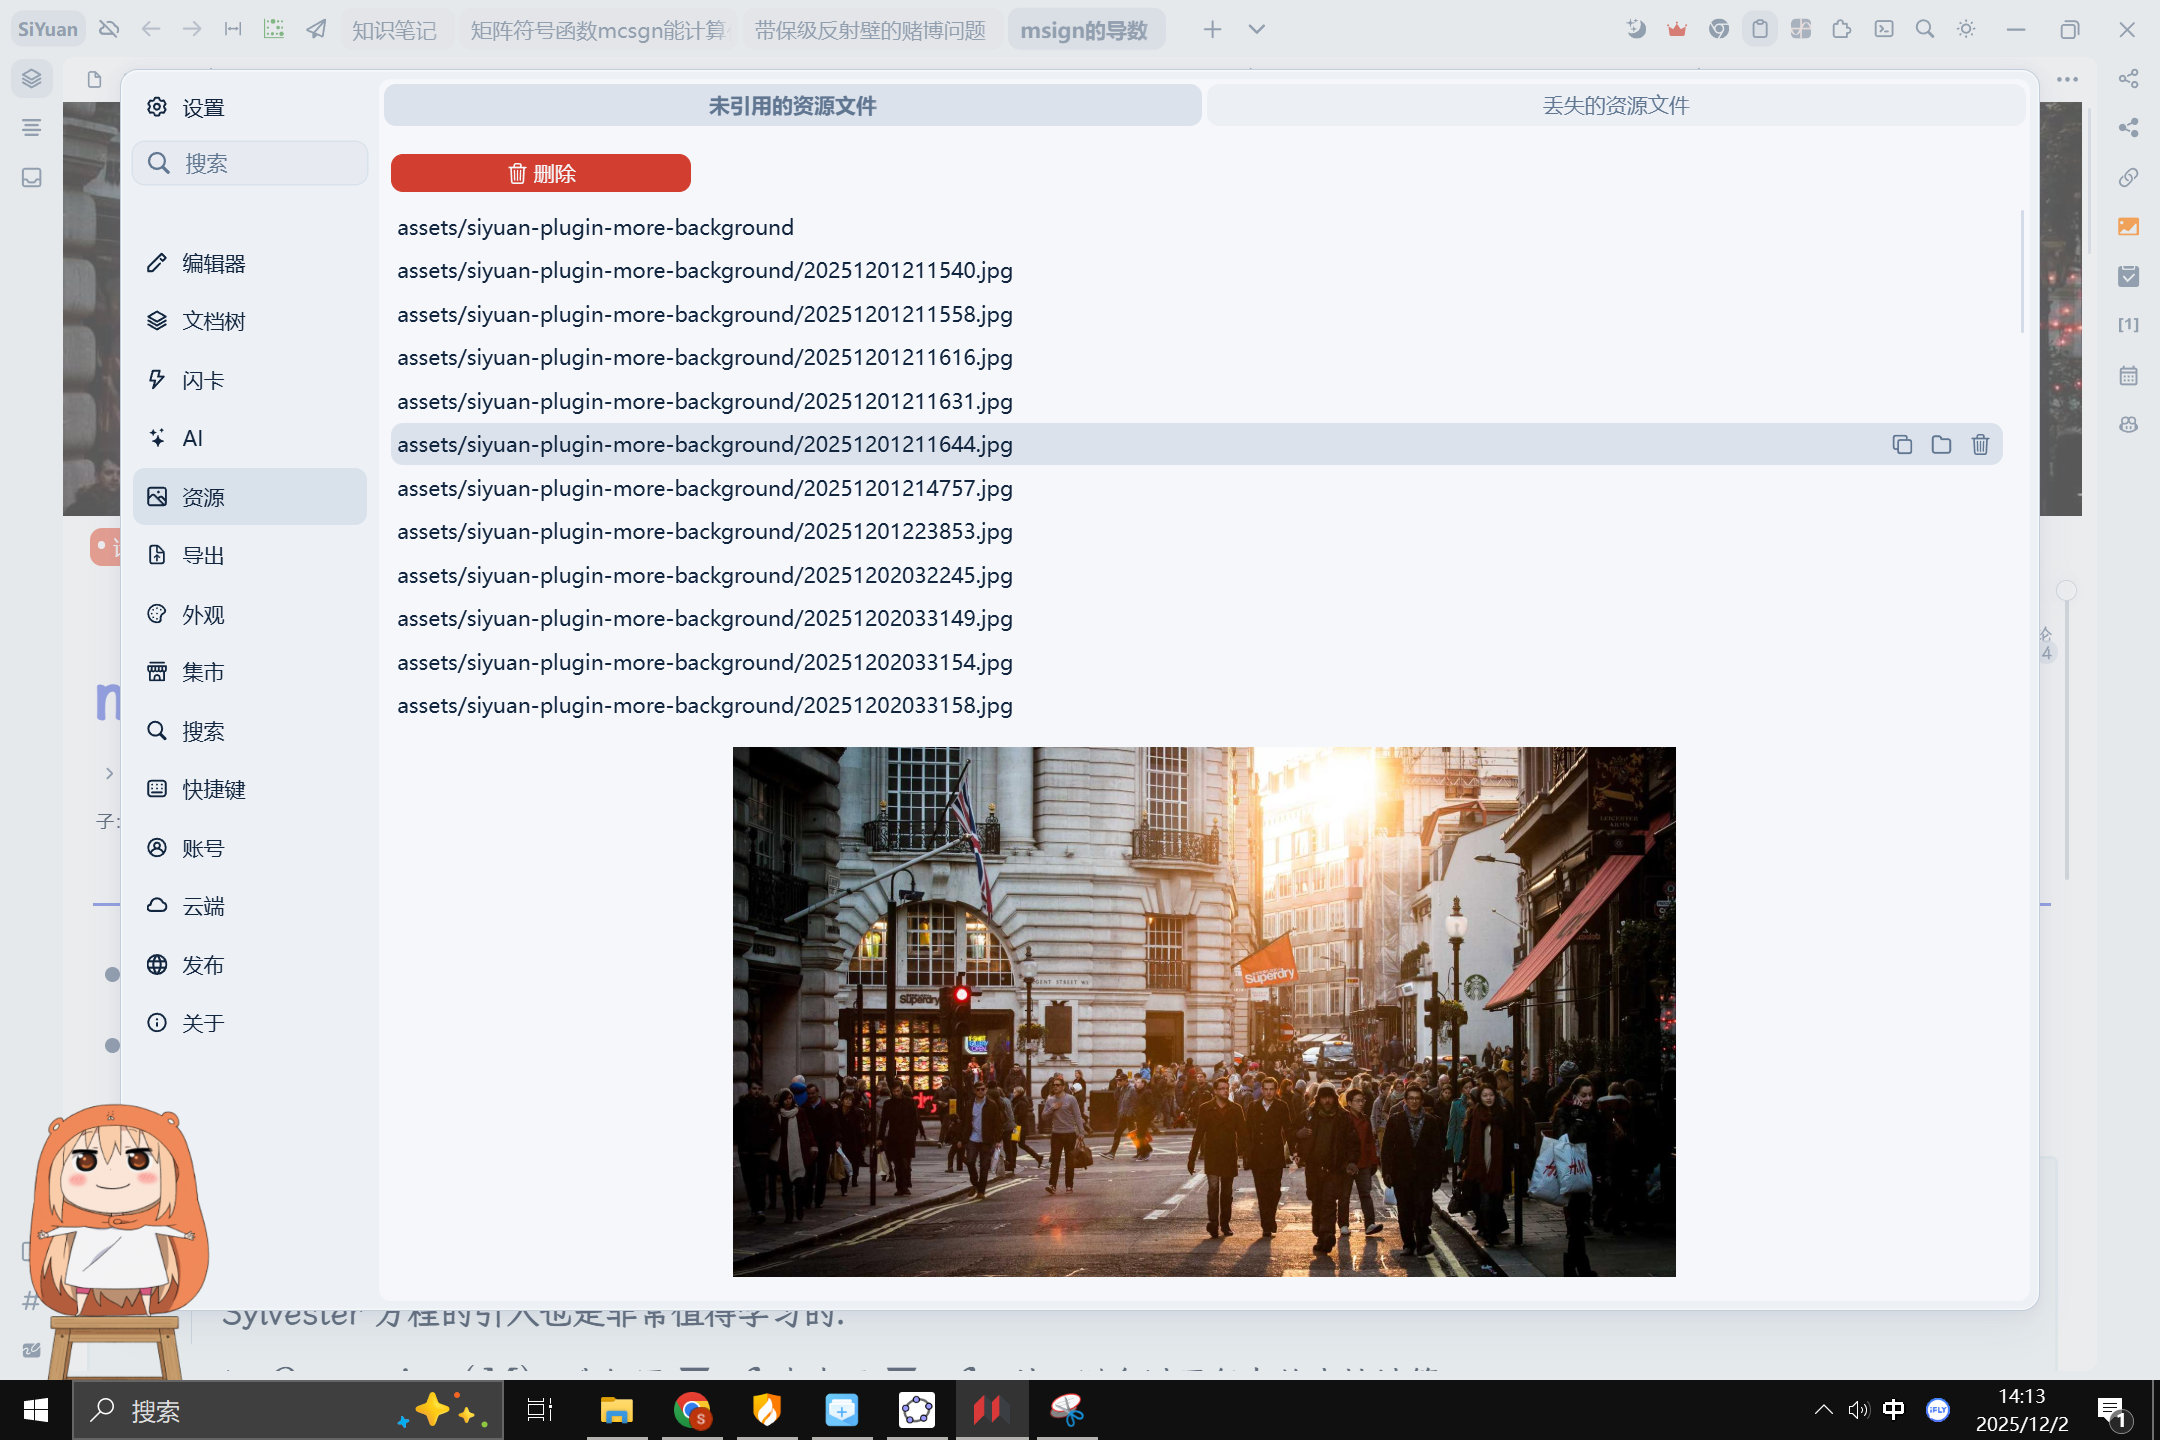Image resolution: width=2160 pixels, height=1440 pixels.
Task: Open the msign的导数 document tab
Action: click(x=1084, y=30)
